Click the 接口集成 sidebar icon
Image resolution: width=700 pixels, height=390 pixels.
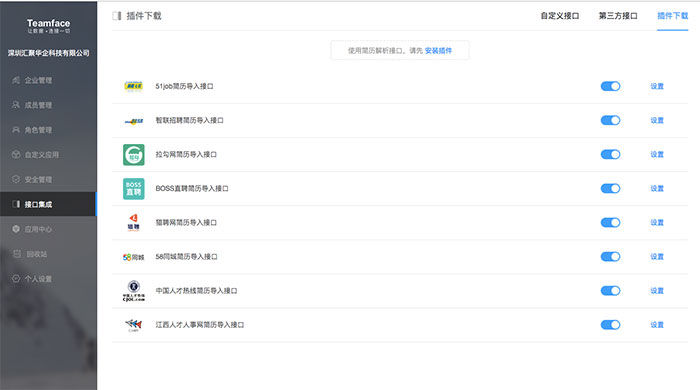click(x=16, y=204)
